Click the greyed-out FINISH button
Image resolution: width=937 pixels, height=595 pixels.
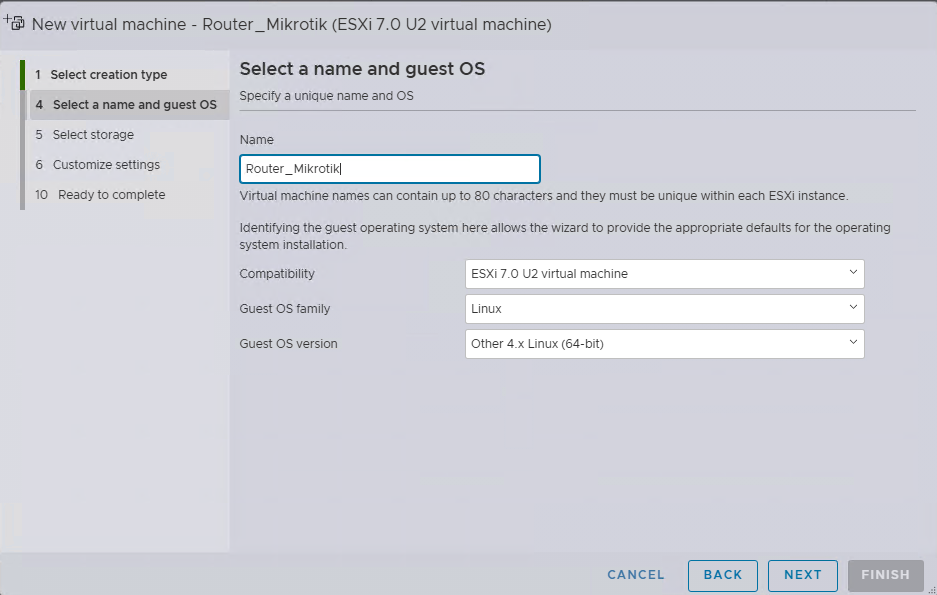(x=885, y=575)
